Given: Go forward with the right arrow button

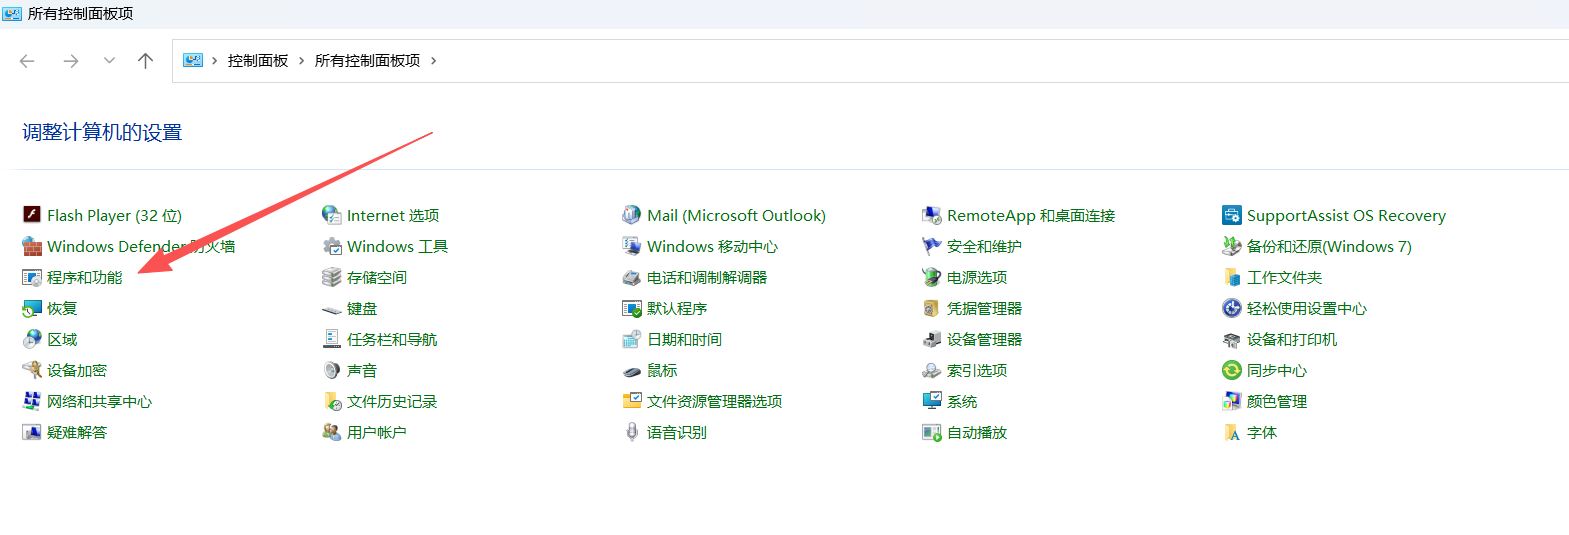Looking at the screenshot, I should 70,61.
